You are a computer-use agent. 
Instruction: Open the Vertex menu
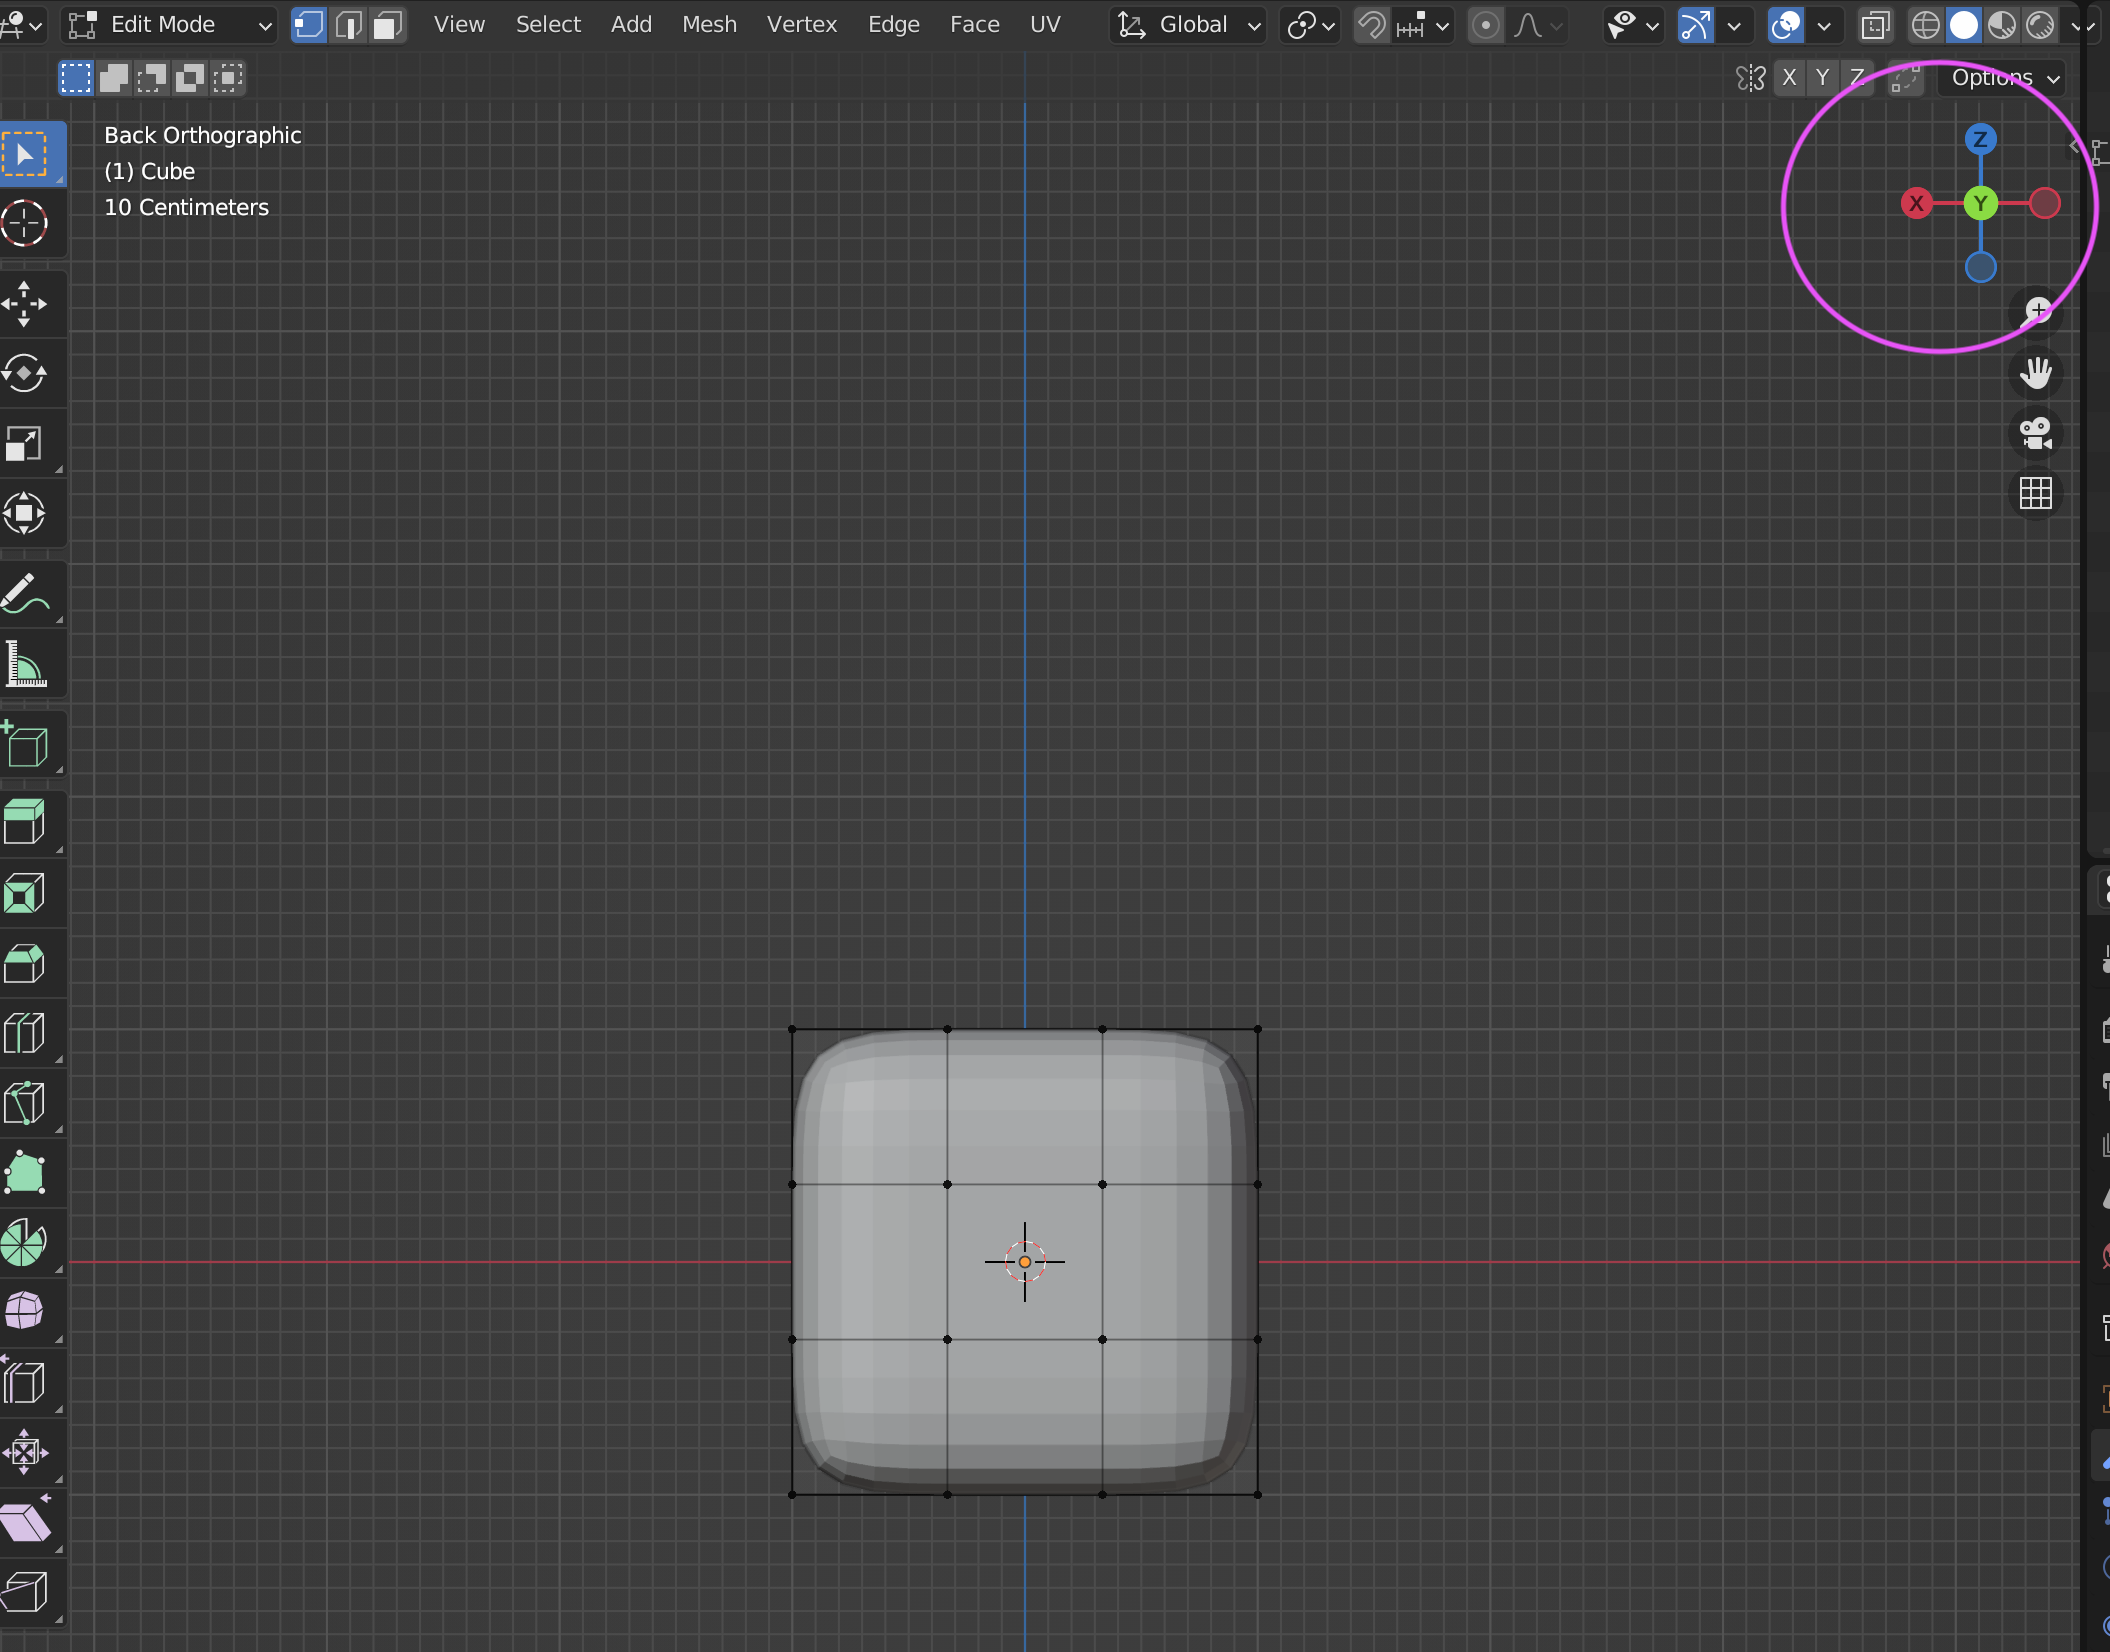[x=802, y=25]
